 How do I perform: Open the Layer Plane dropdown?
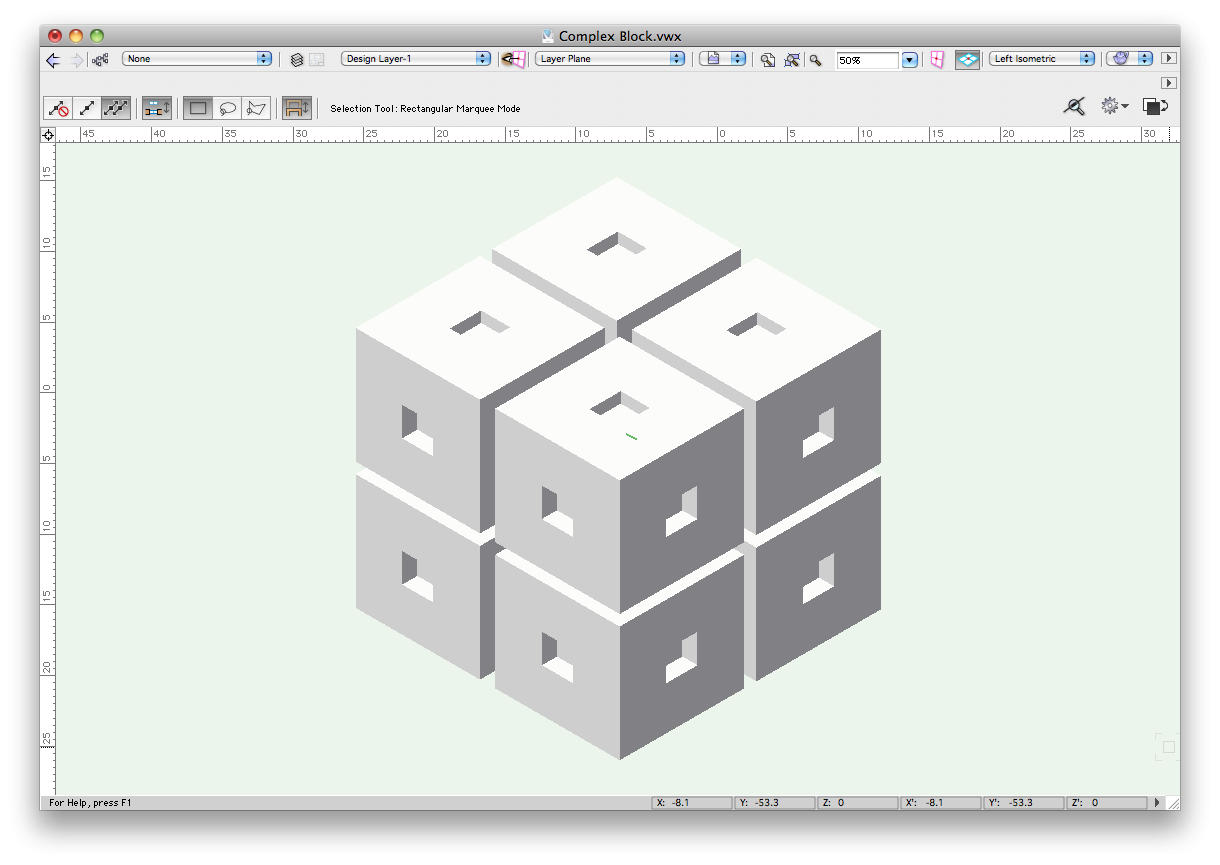[x=610, y=59]
